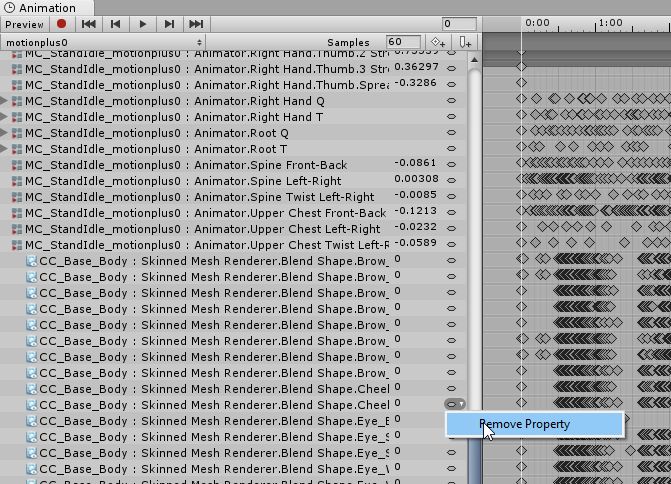Choose Remove Property from context menu

534,424
